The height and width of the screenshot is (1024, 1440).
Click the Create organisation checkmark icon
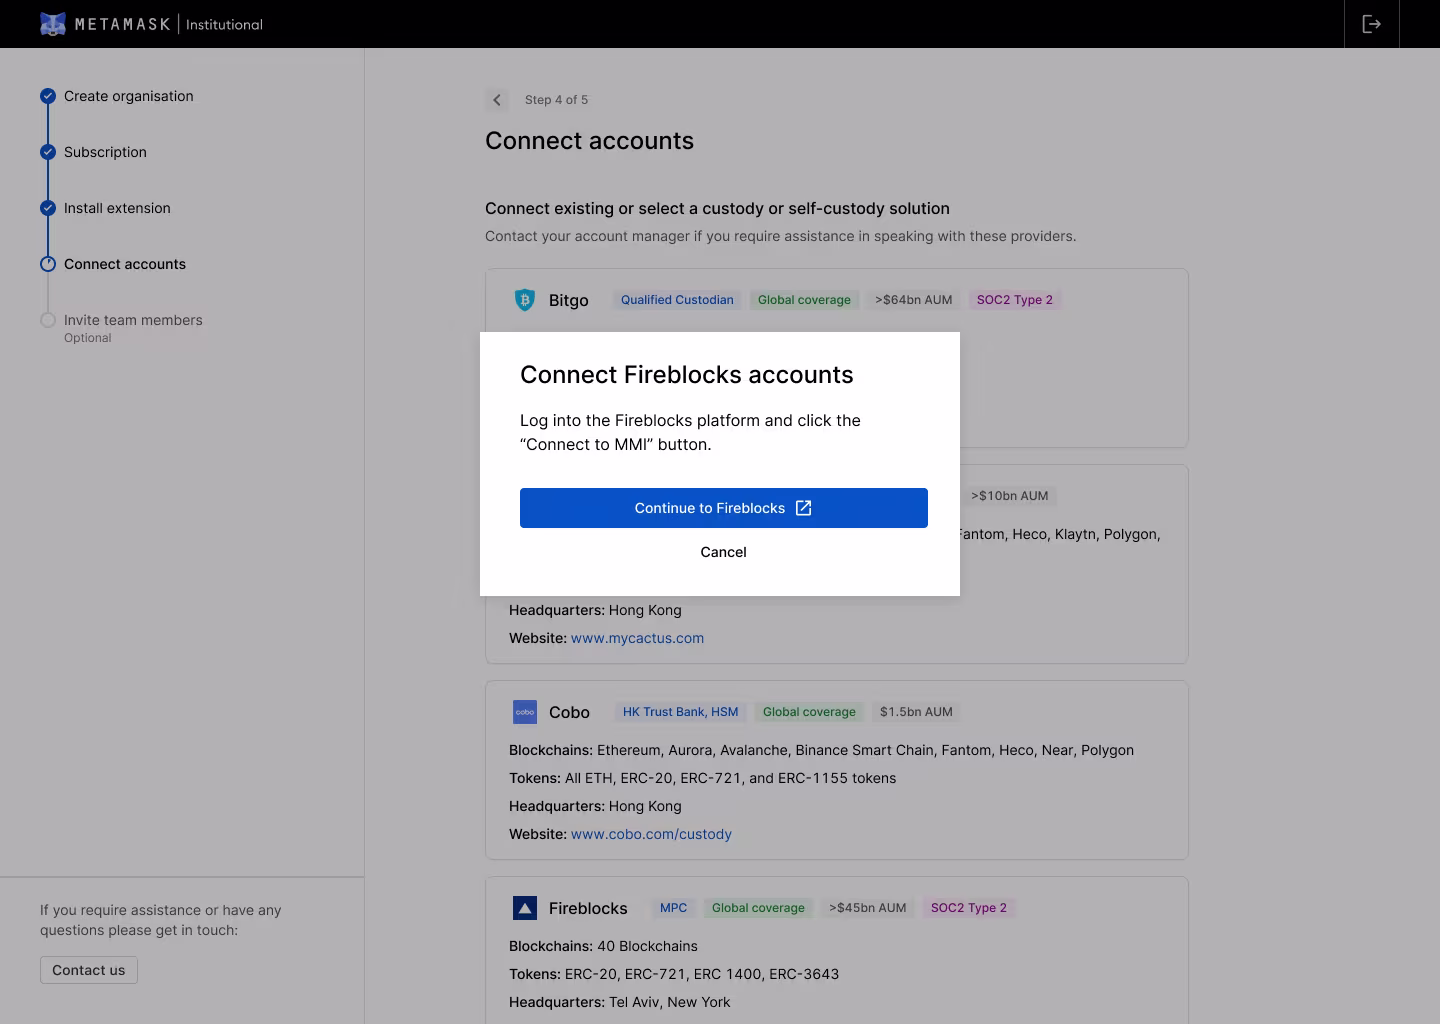coord(48,96)
